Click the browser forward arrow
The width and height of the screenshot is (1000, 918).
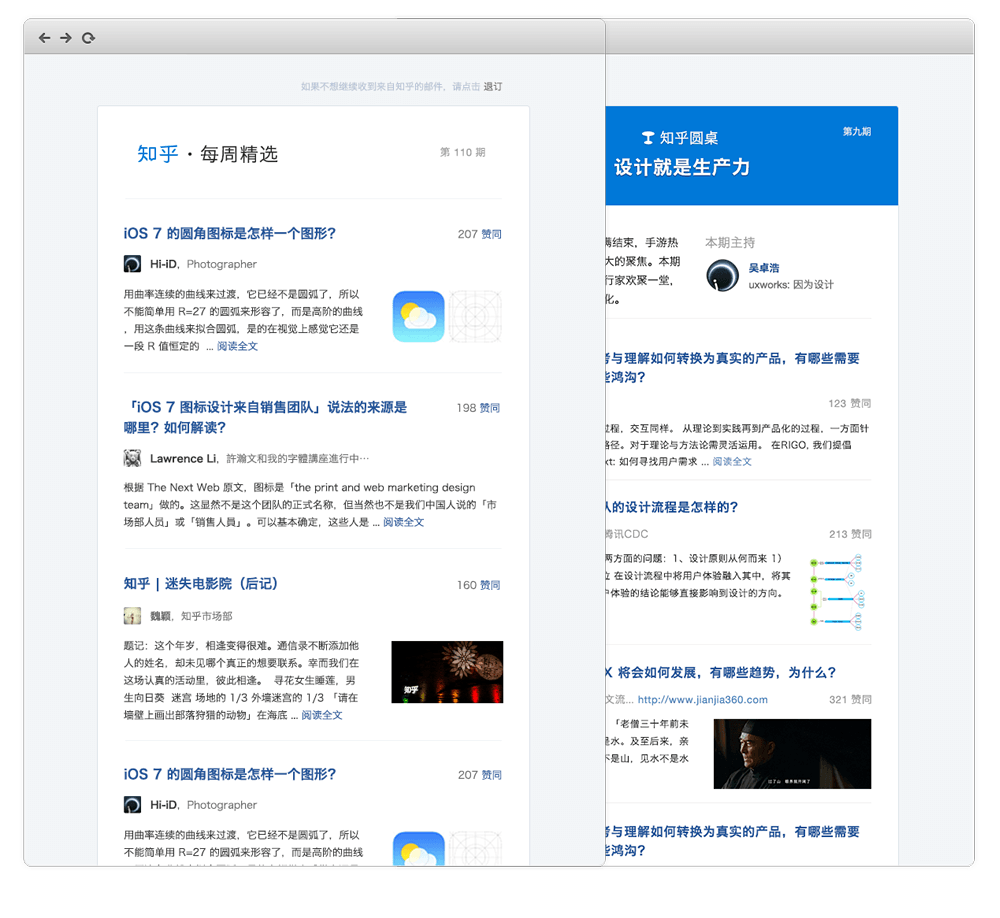66,38
